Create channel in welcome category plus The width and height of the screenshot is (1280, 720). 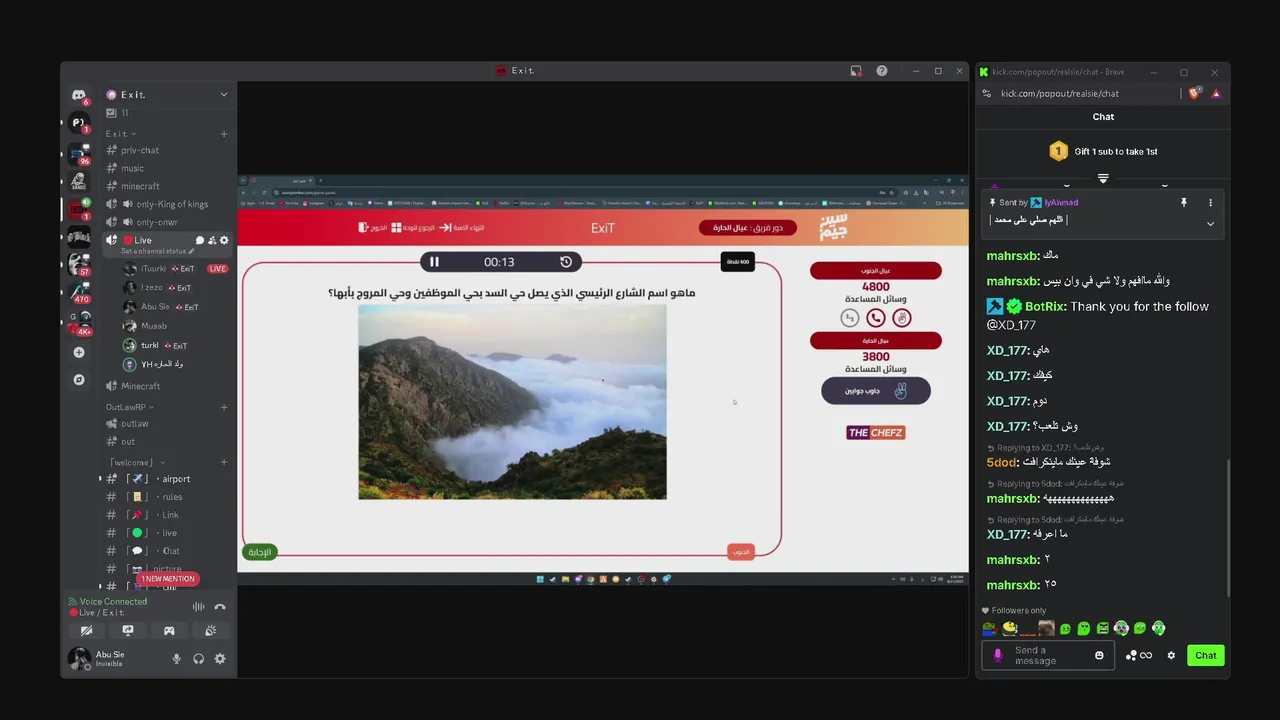point(224,462)
